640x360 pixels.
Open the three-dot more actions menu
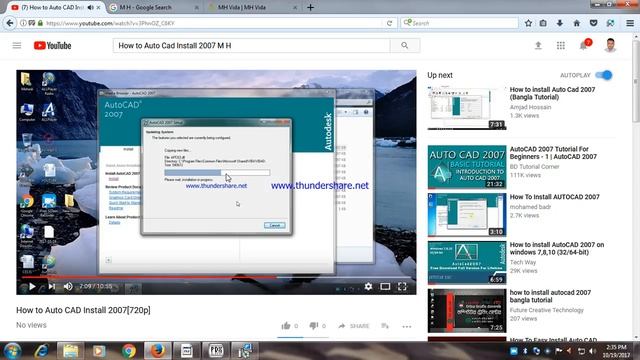[x=407, y=326]
